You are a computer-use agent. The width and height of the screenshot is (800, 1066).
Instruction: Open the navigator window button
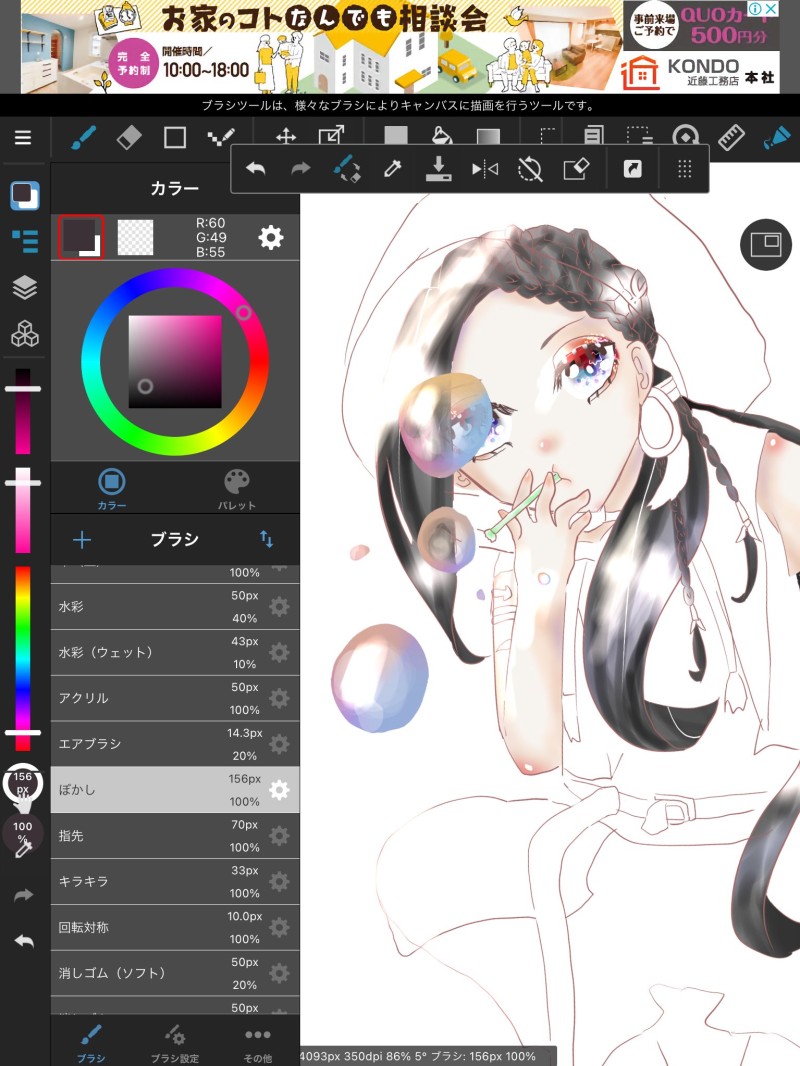click(x=765, y=245)
